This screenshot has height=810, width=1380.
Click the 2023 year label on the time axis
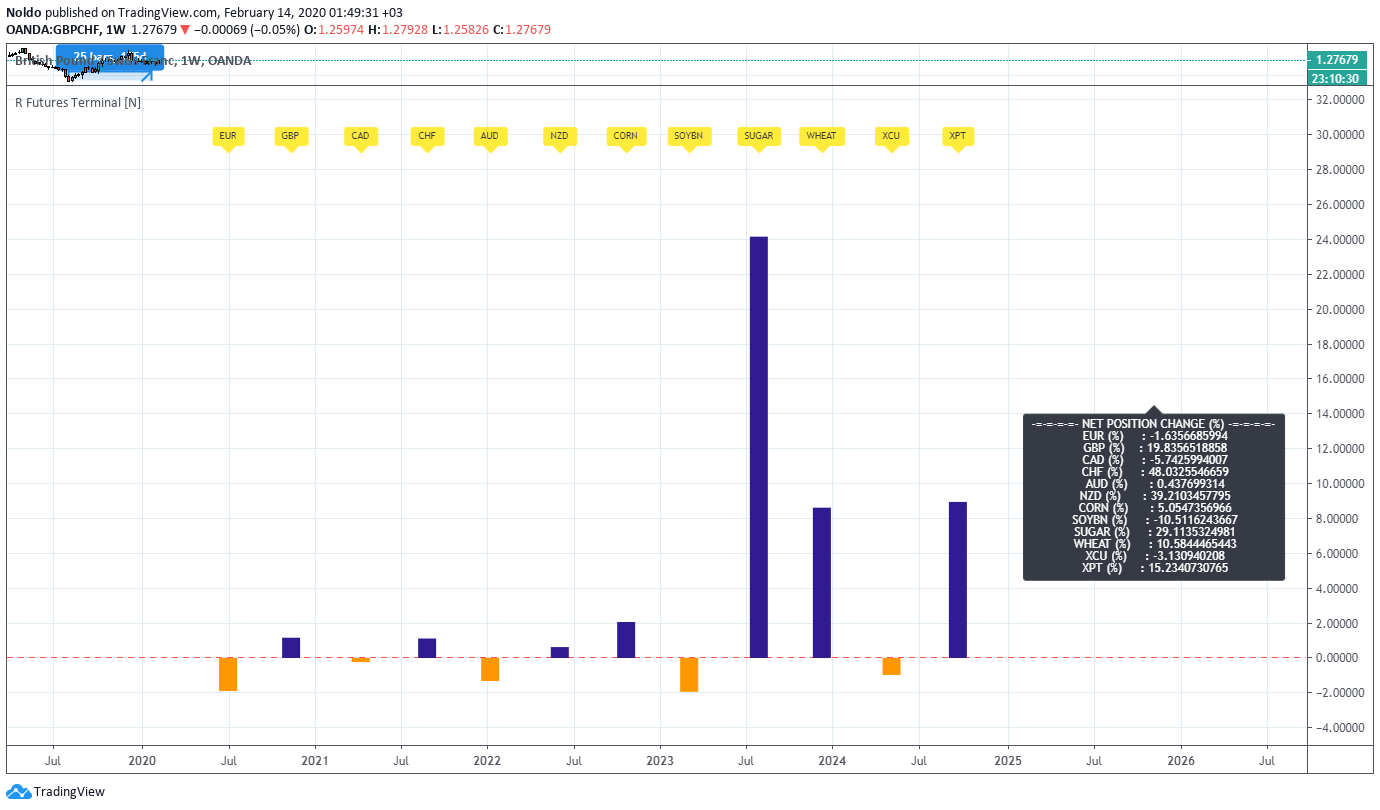tap(660, 761)
